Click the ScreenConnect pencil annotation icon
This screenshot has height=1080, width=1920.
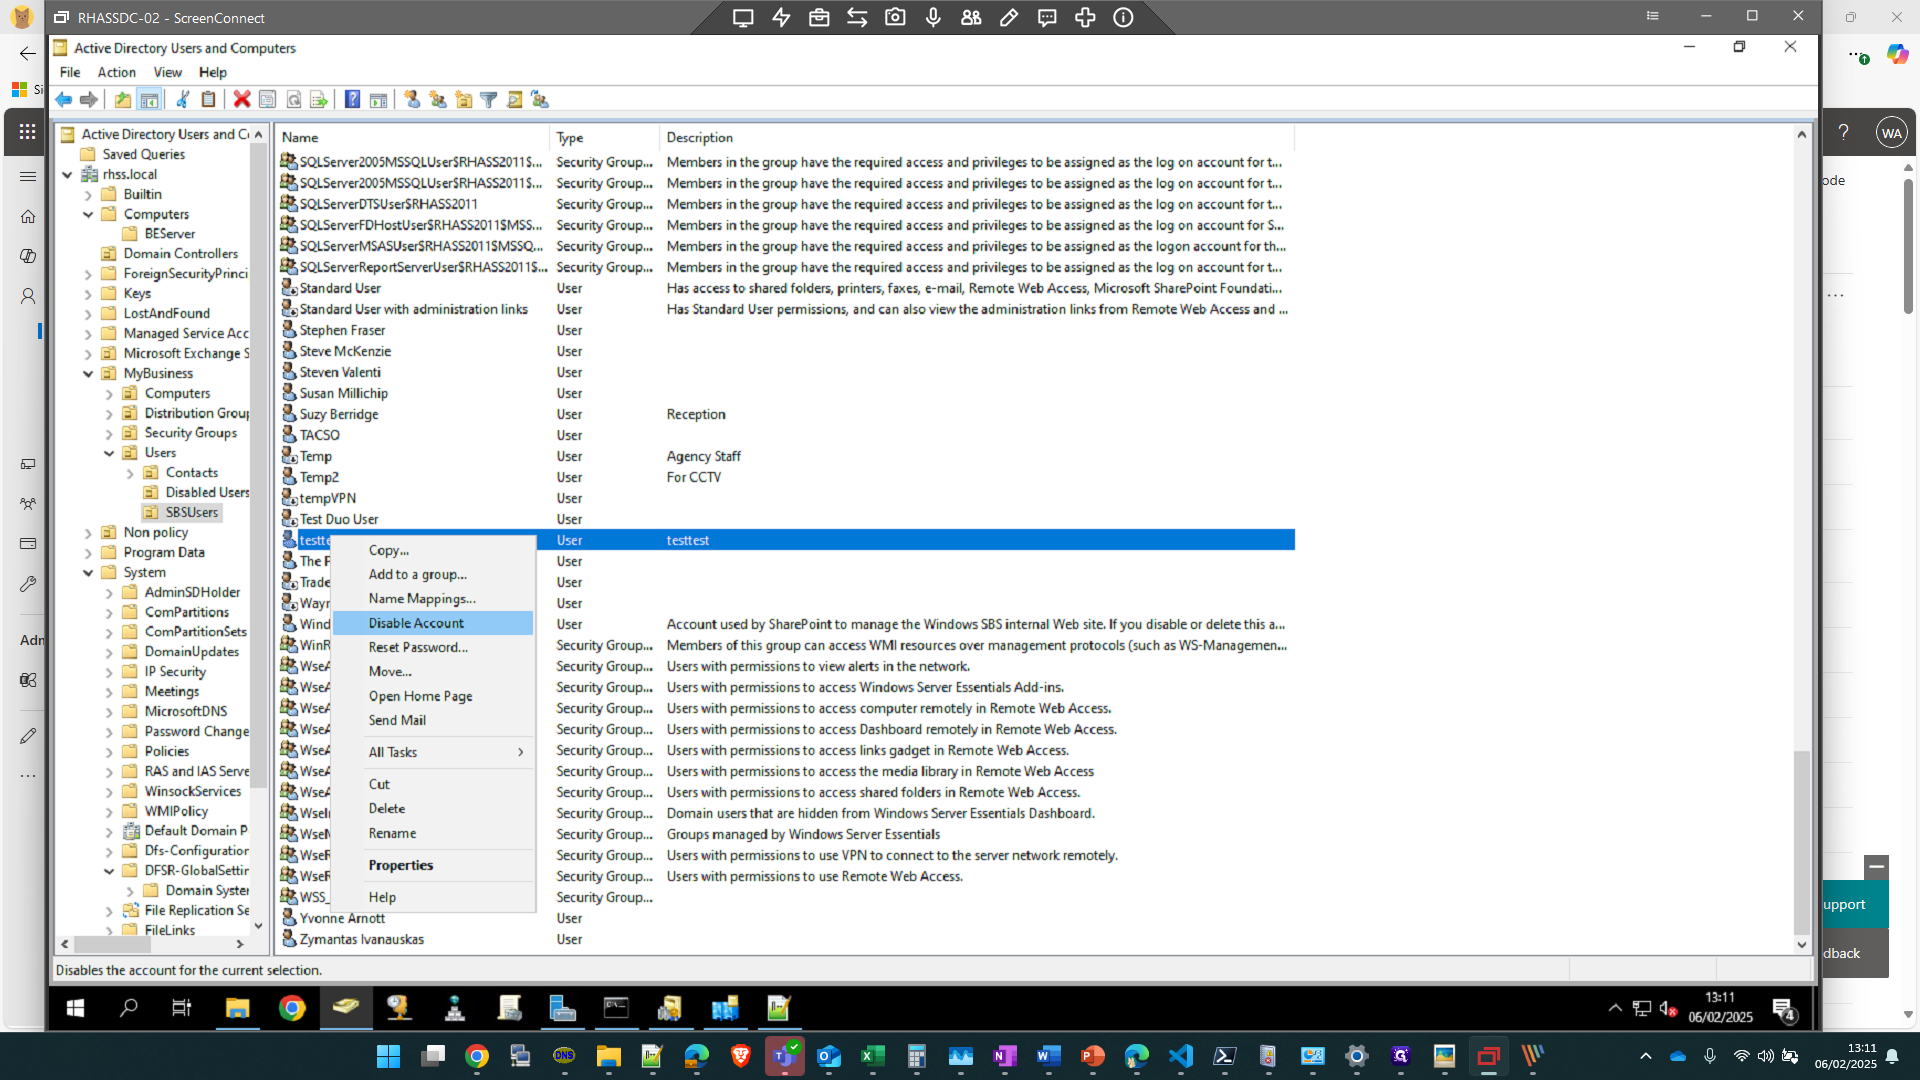tap(1009, 17)
